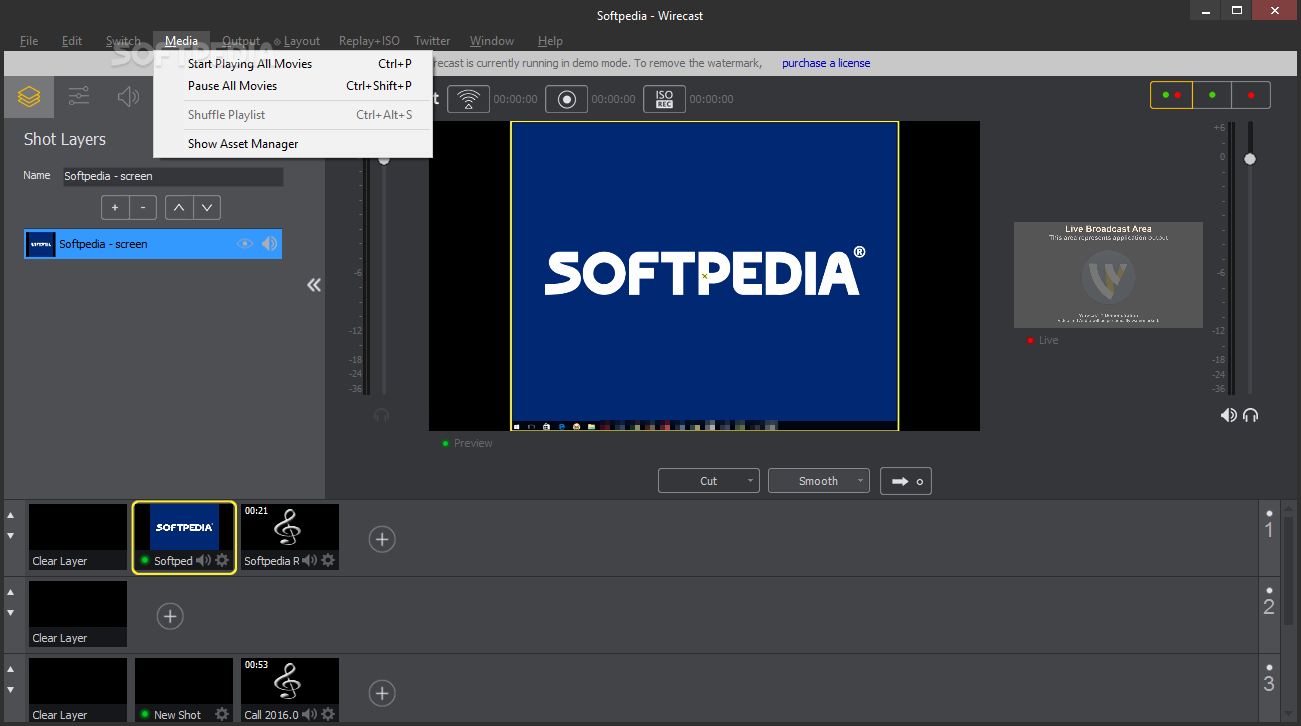The image size is (1301, 726).
Task: Mute the Softped shot speaker icon
Action: 203,561
